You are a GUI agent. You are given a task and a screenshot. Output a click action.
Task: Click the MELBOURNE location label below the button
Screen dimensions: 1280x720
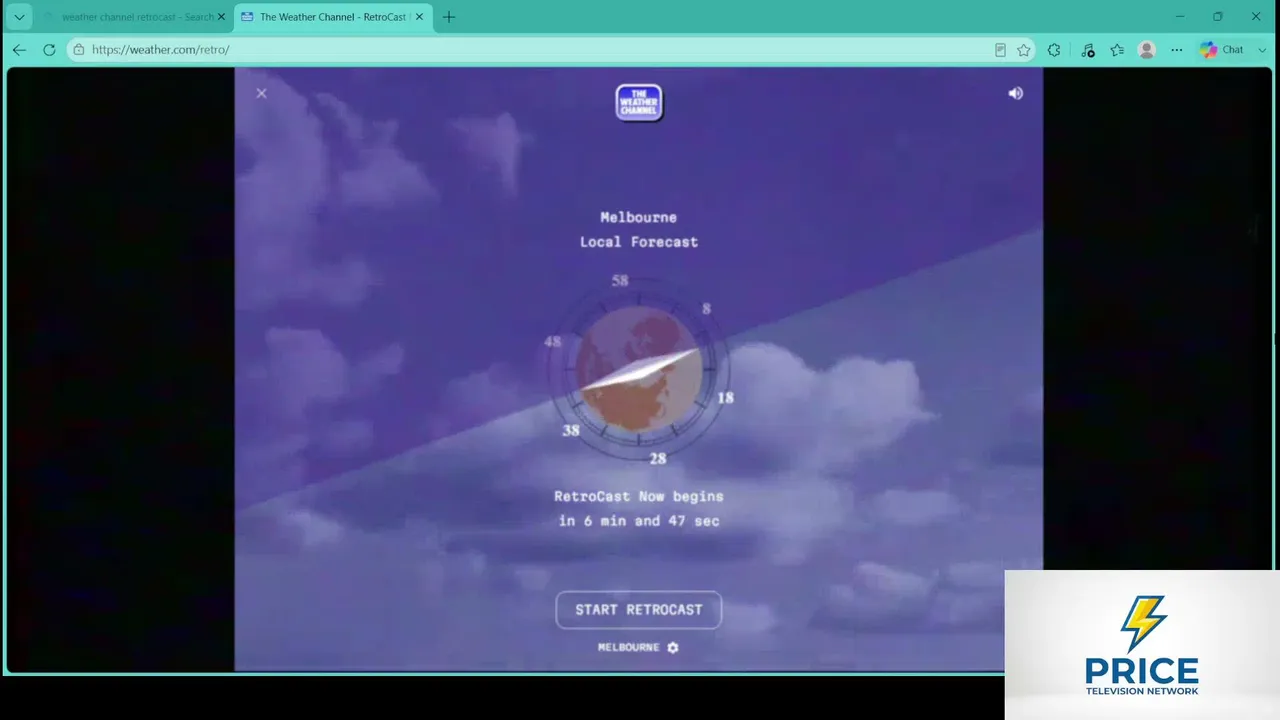(628, 647)
